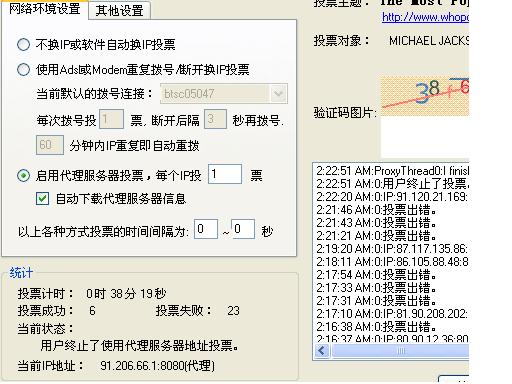Select 不换IP或软件自动换IP投票 radio option
512x384 pixels.
(x=23, y=44)
